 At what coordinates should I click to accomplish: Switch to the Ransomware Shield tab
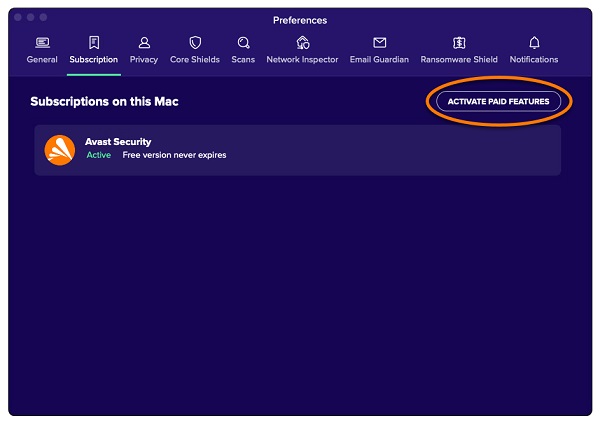(x=459, y=59)
